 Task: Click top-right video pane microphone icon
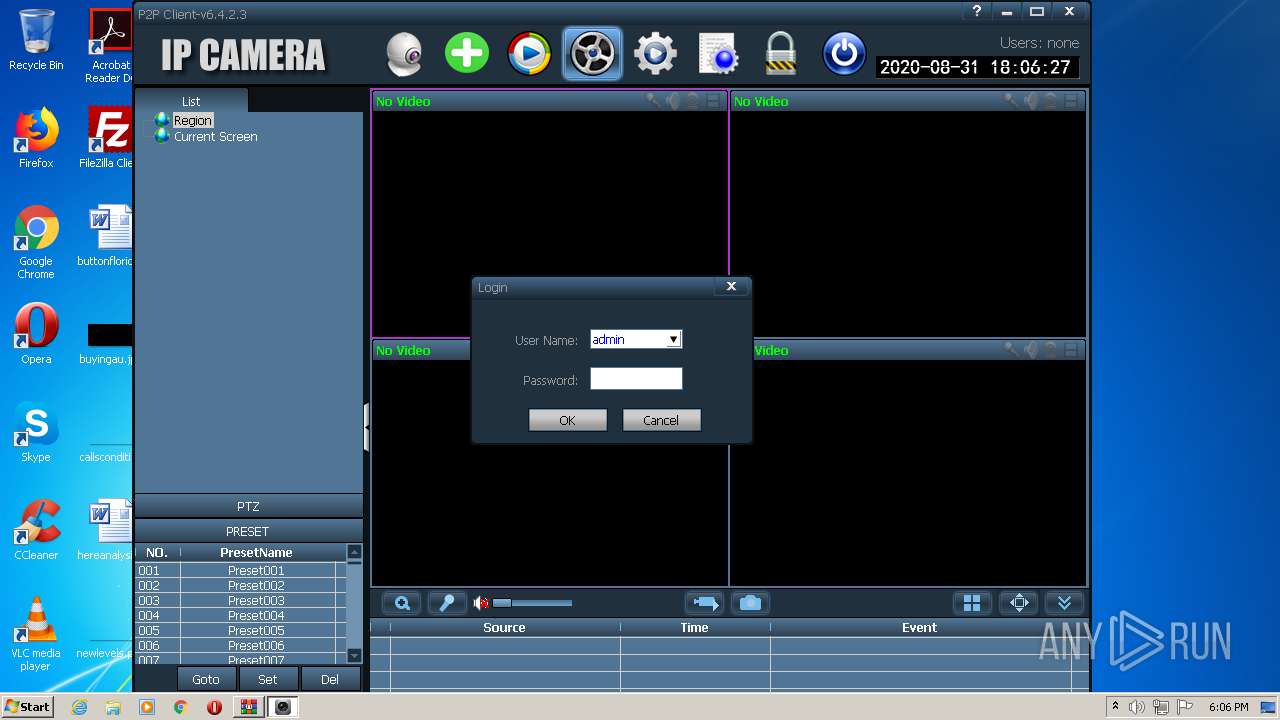[1011, 100]
